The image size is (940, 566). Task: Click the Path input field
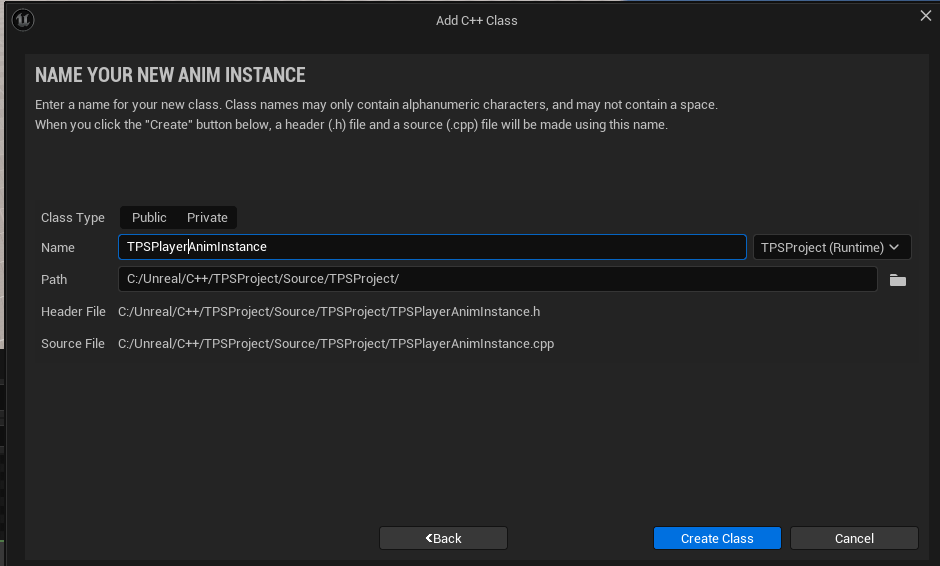(x=498, y=279)
